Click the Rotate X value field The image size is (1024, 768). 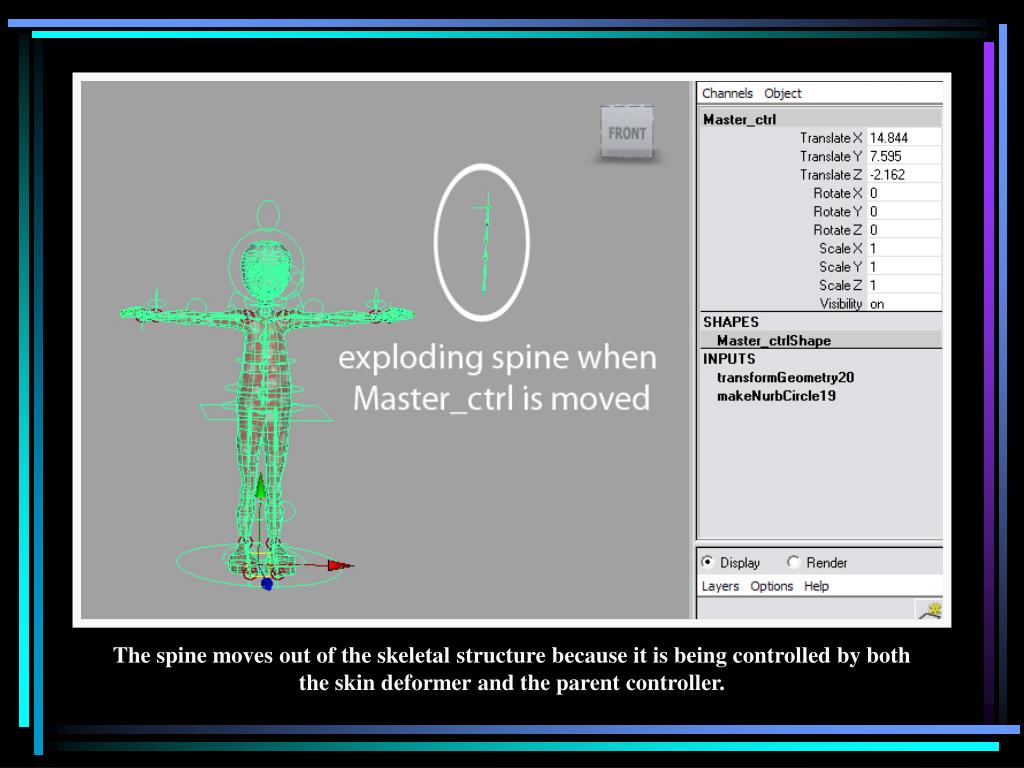904,193
